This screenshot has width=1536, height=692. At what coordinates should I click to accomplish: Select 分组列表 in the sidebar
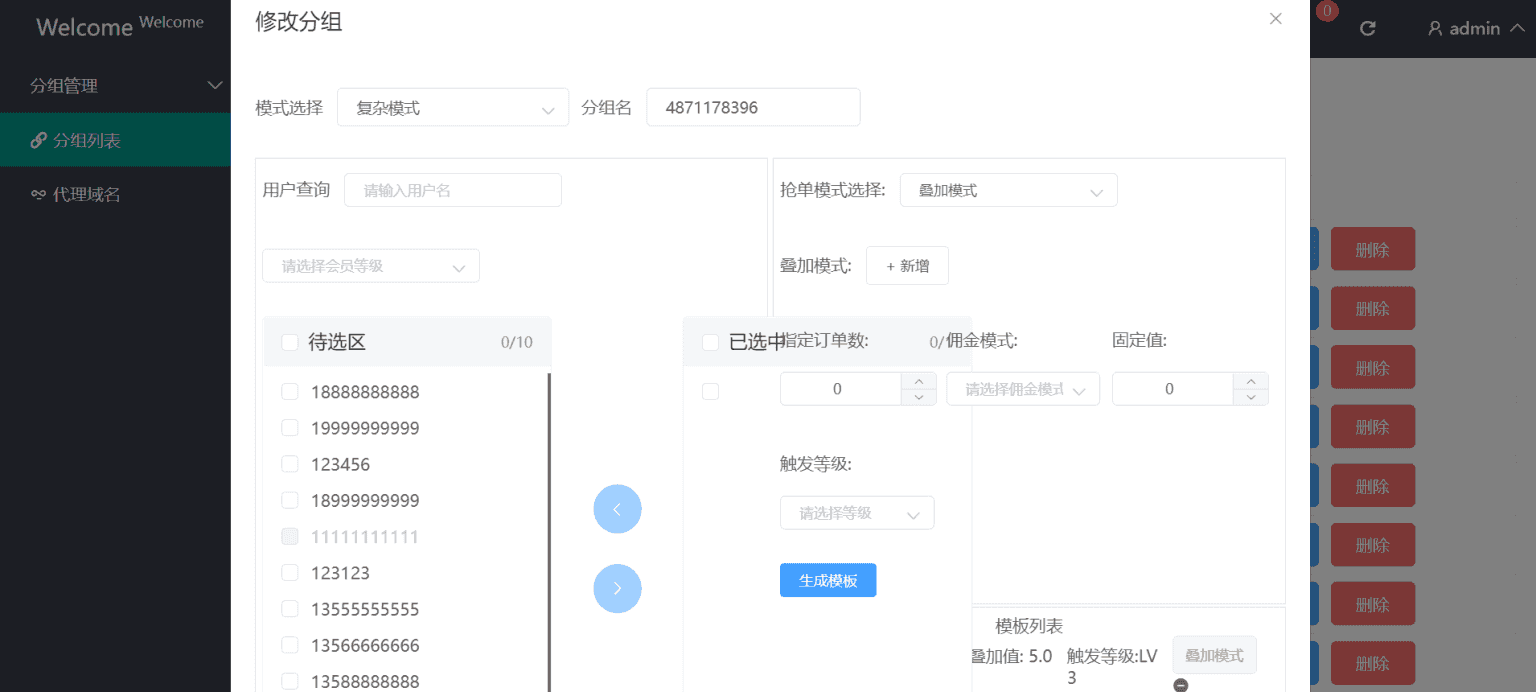pos(115,140)
